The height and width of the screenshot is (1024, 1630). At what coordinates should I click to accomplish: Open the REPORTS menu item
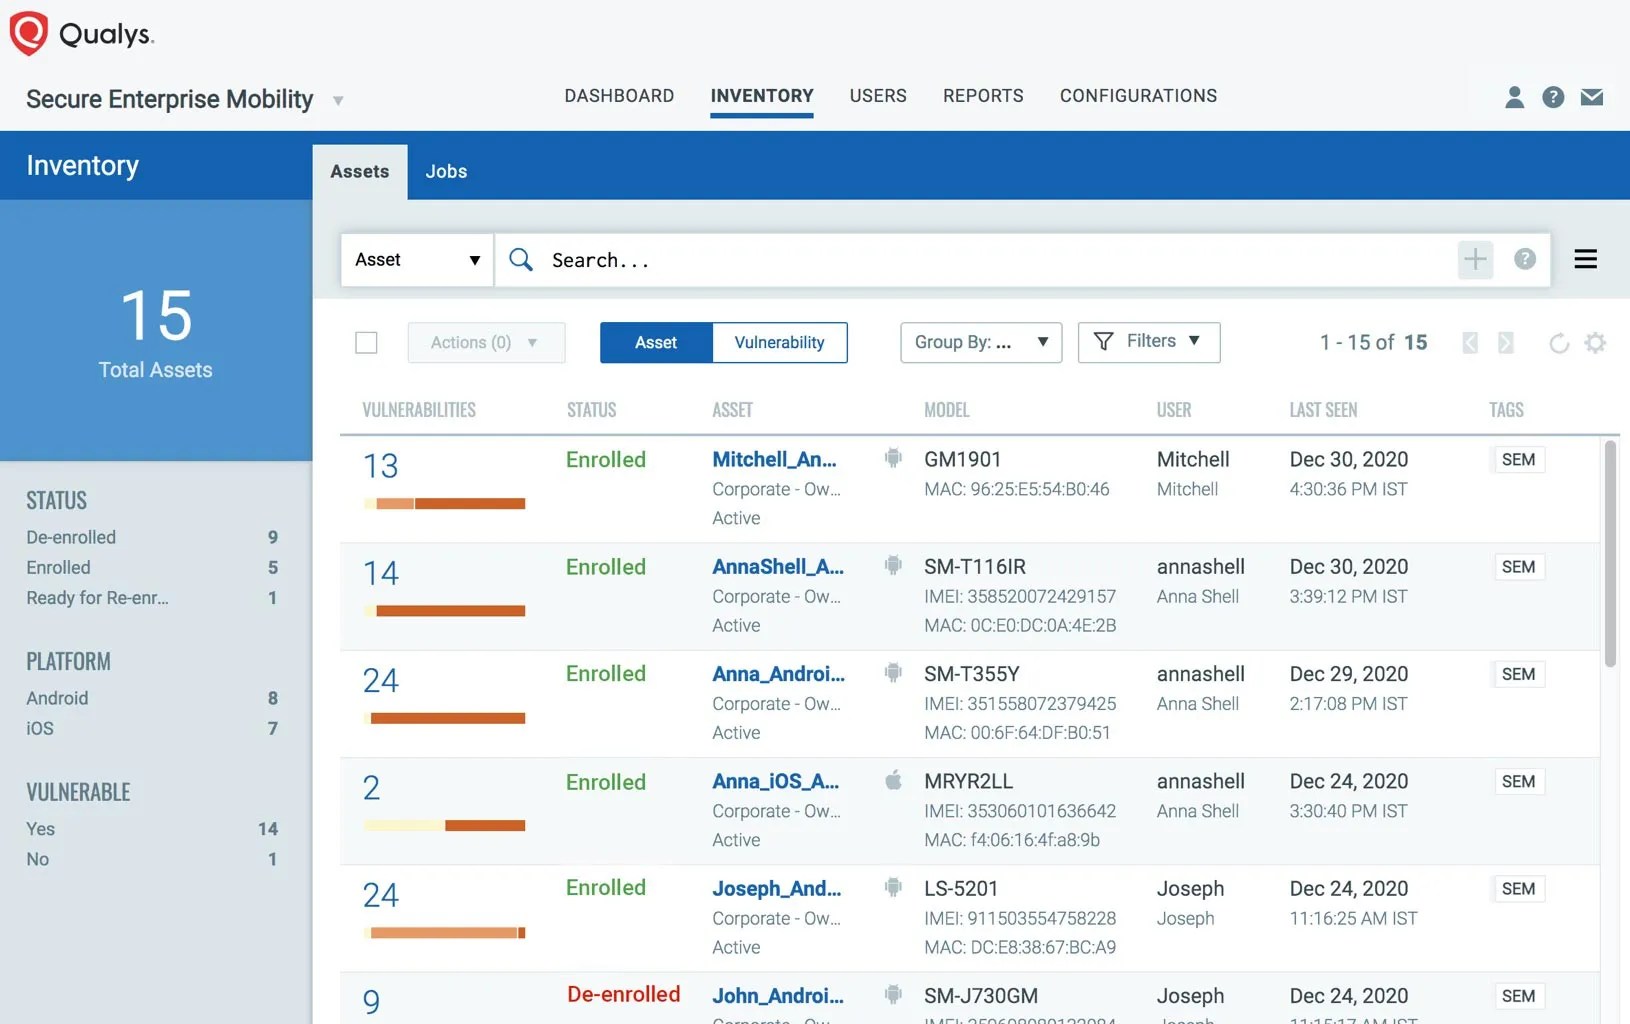[983, 96]
